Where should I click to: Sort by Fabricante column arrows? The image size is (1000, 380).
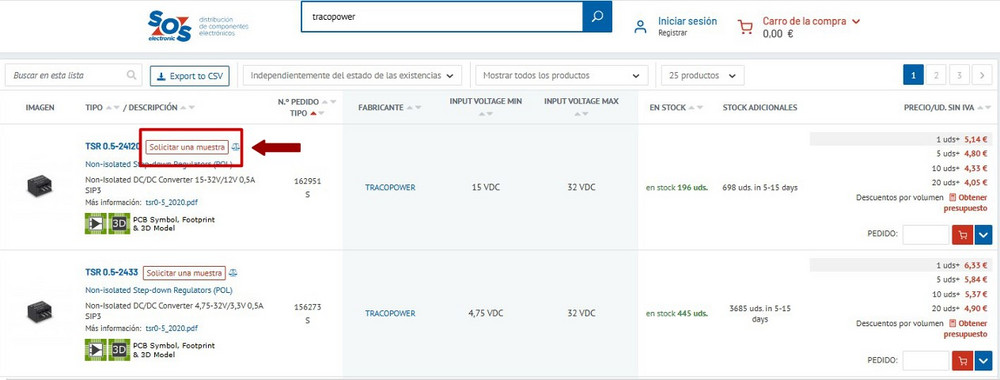[x=414, y=108]
